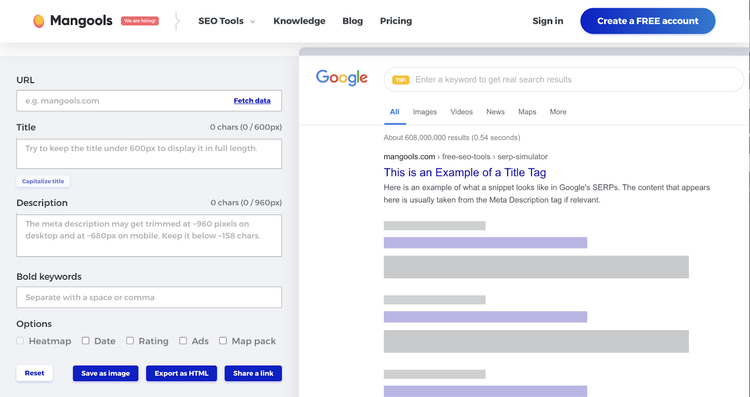Image resolution: width=750 pixels, height=397 pixels.
Task: Click the yellow TIP badge
Action: (x=401, y=80)
